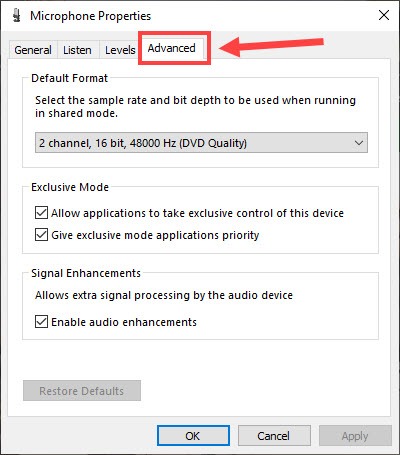The width and height of the screenshot is (400, 455).
Task: Uncheck Allow applications to take exclusive control
Action: tap(41, 213)
